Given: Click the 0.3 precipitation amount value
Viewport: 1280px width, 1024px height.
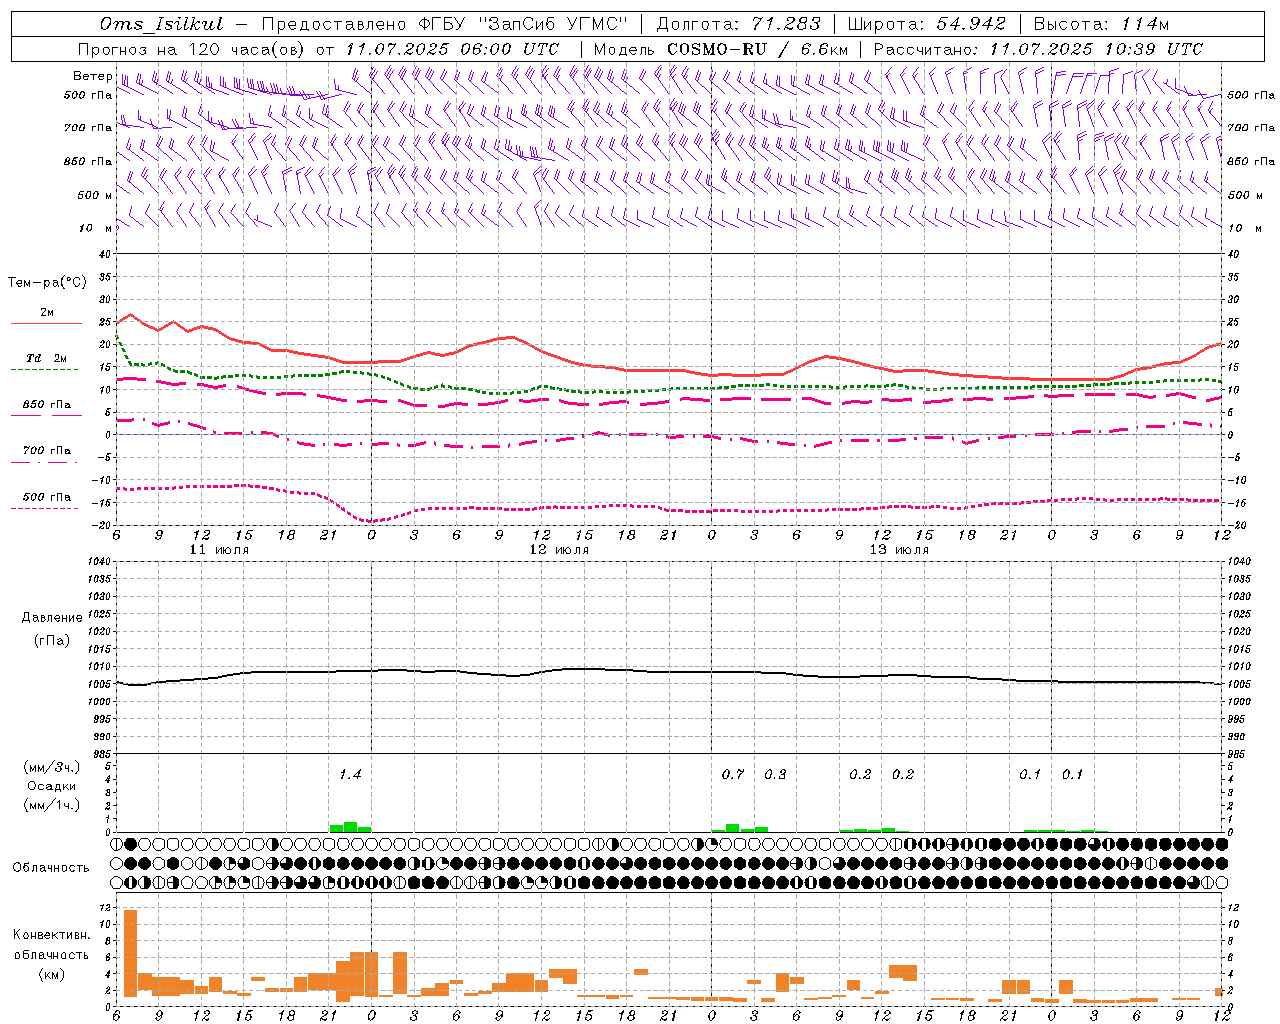Looking at the screenshot, I should (x=775, y=774).
